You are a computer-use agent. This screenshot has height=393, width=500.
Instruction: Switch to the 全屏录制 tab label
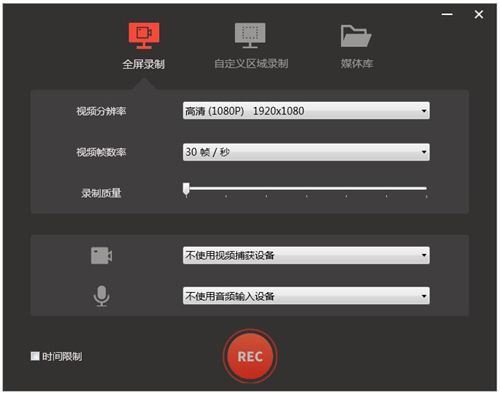point(143,64)
